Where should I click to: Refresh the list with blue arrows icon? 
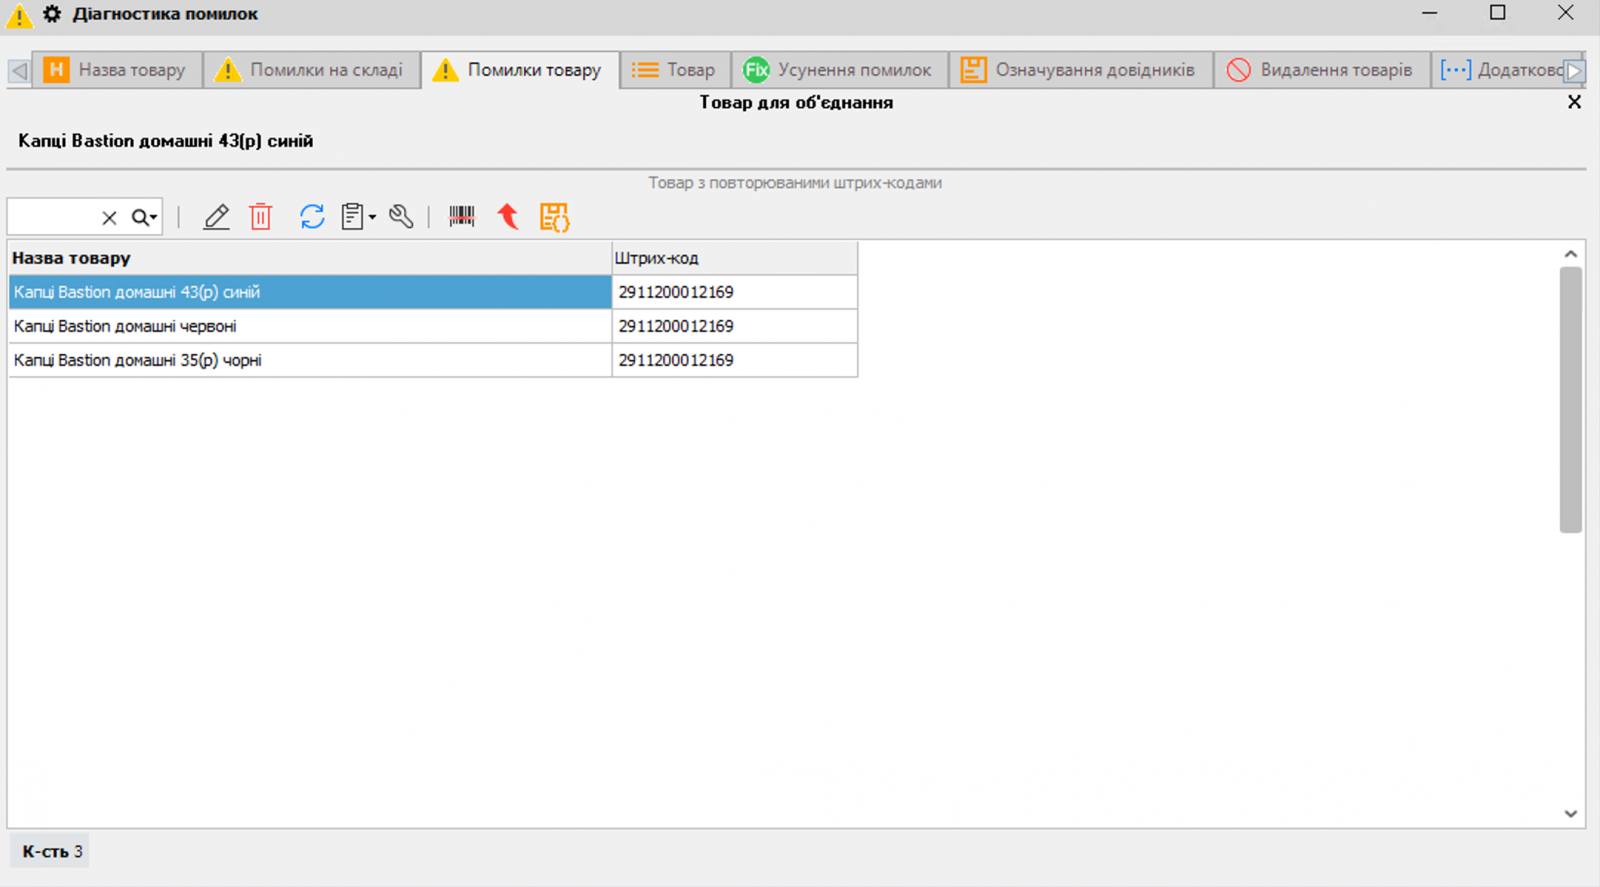[x=312, y=217]
